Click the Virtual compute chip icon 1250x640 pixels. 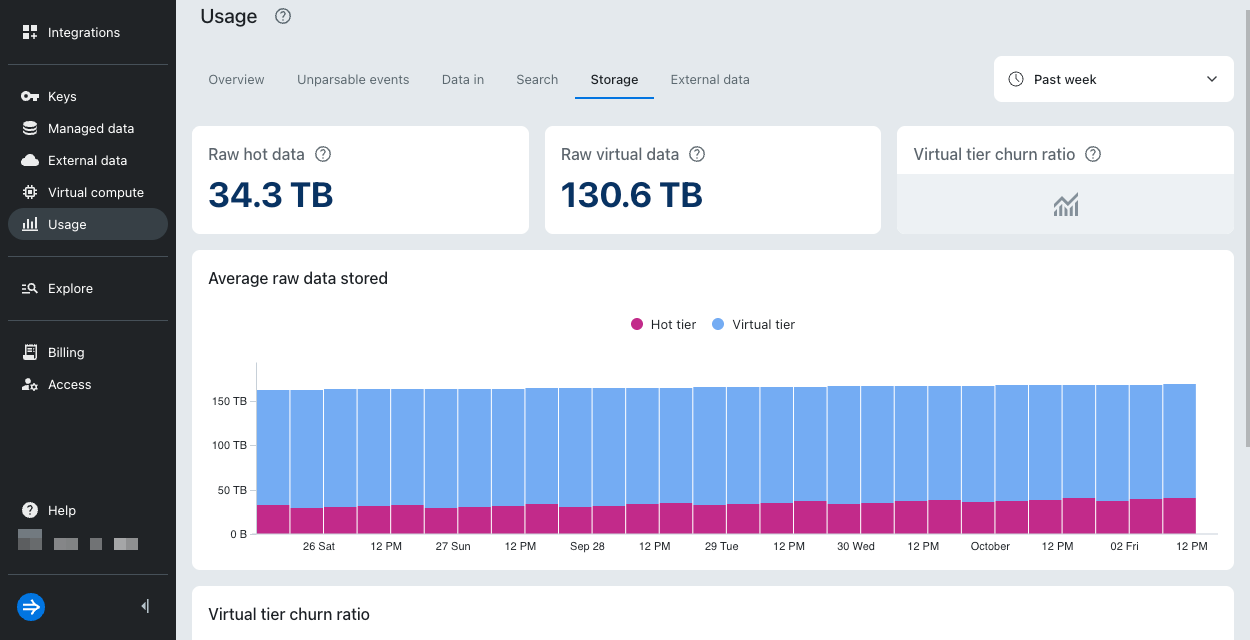tap(30, 192)
